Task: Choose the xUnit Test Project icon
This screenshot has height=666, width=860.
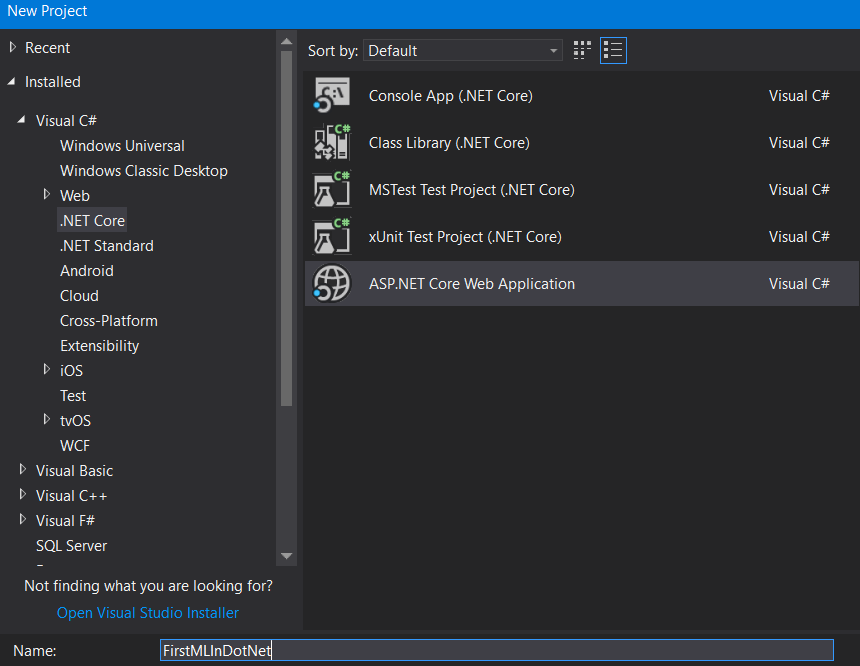Action: pos(332,237)
